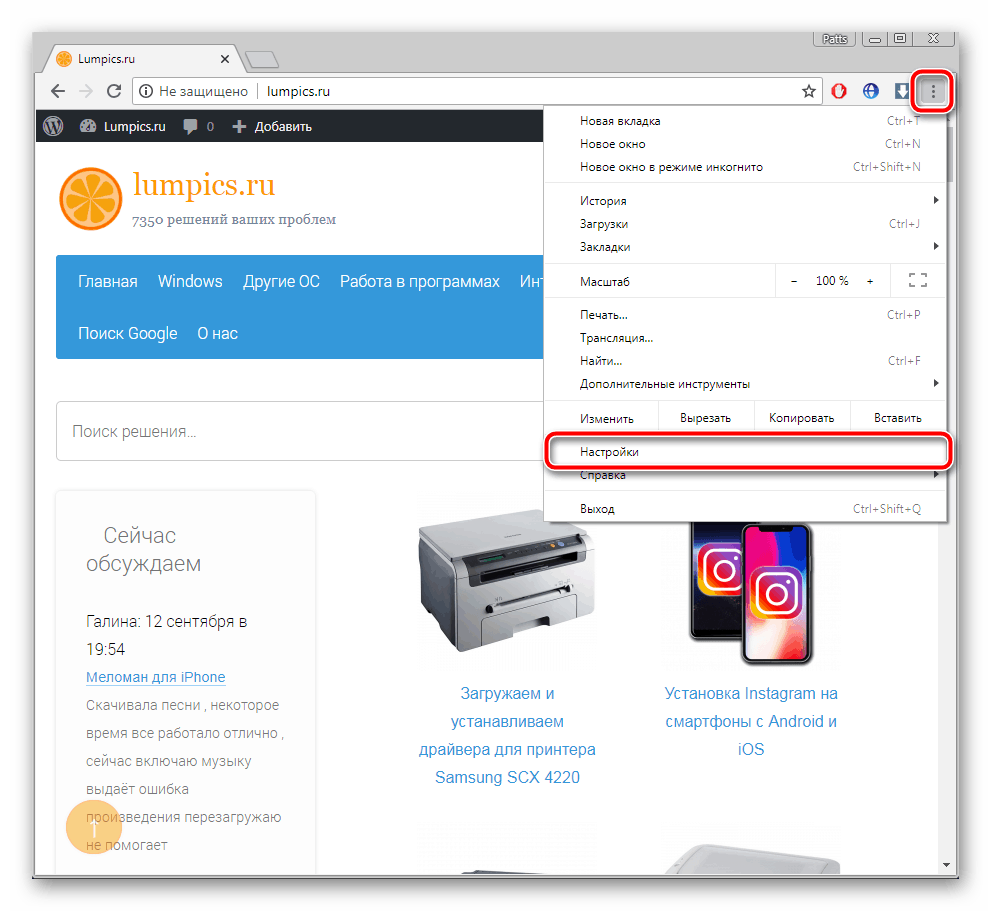Click 'Копировать' in the edit row

(801, 418)
